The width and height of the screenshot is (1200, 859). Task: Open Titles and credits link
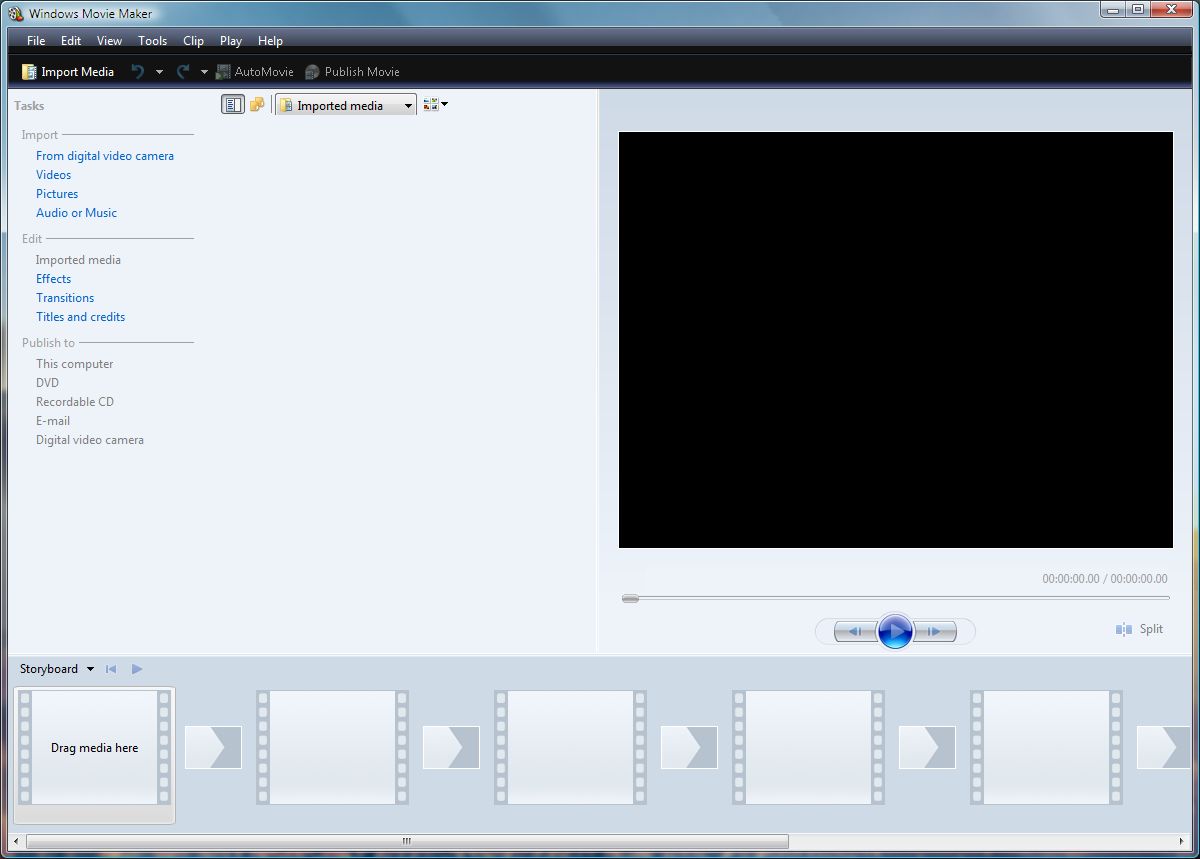(81, 317)
